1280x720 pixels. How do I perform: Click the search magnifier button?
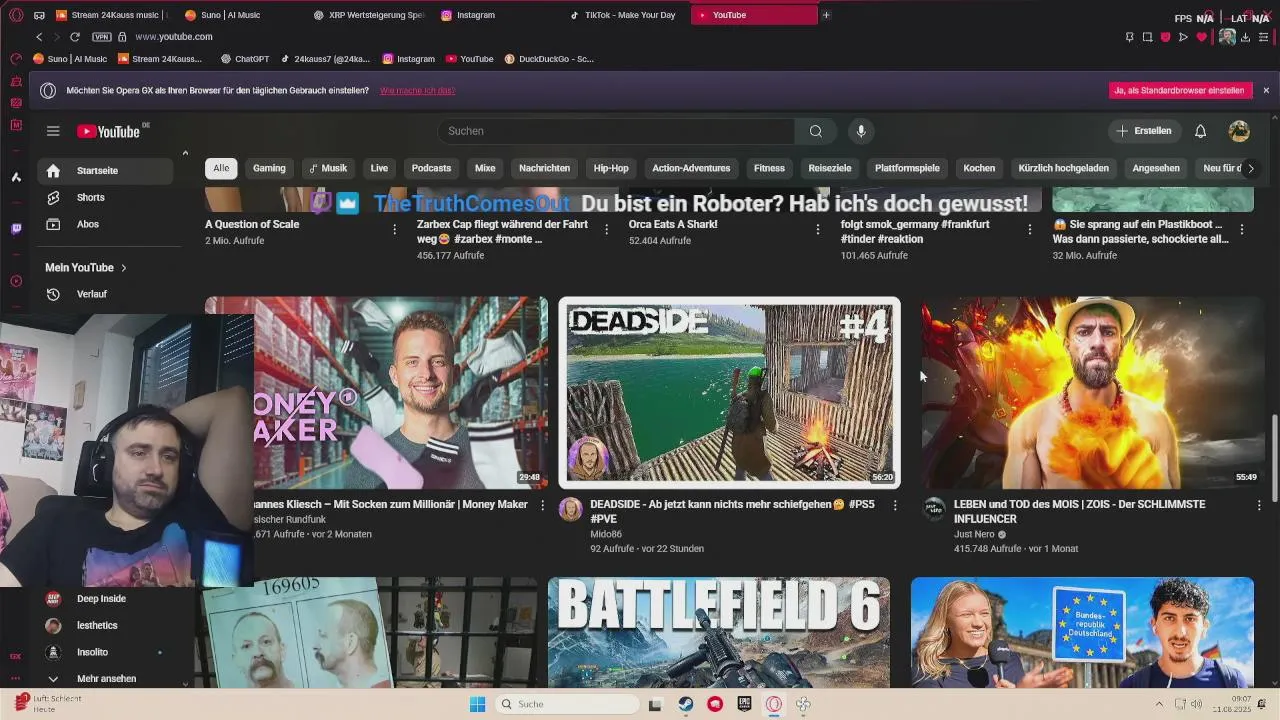(x=816, y=131)
